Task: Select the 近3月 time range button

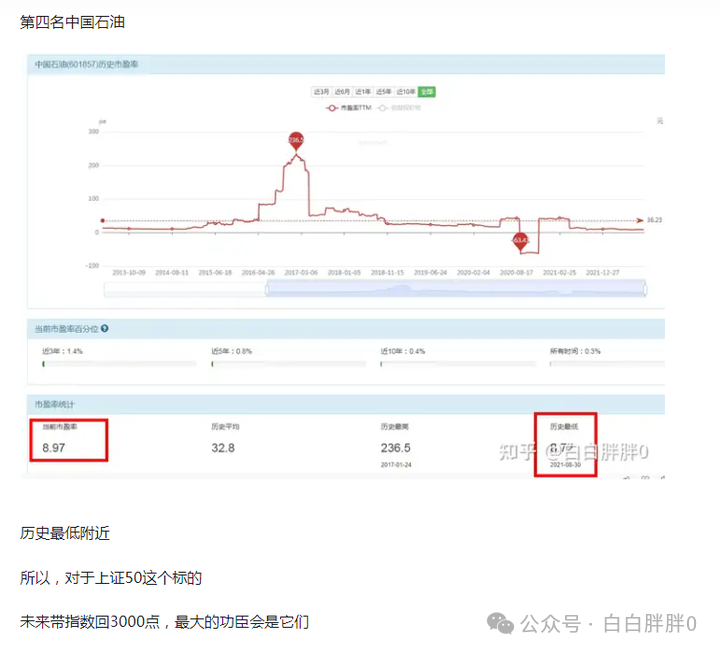Action: tap(321, 92)
